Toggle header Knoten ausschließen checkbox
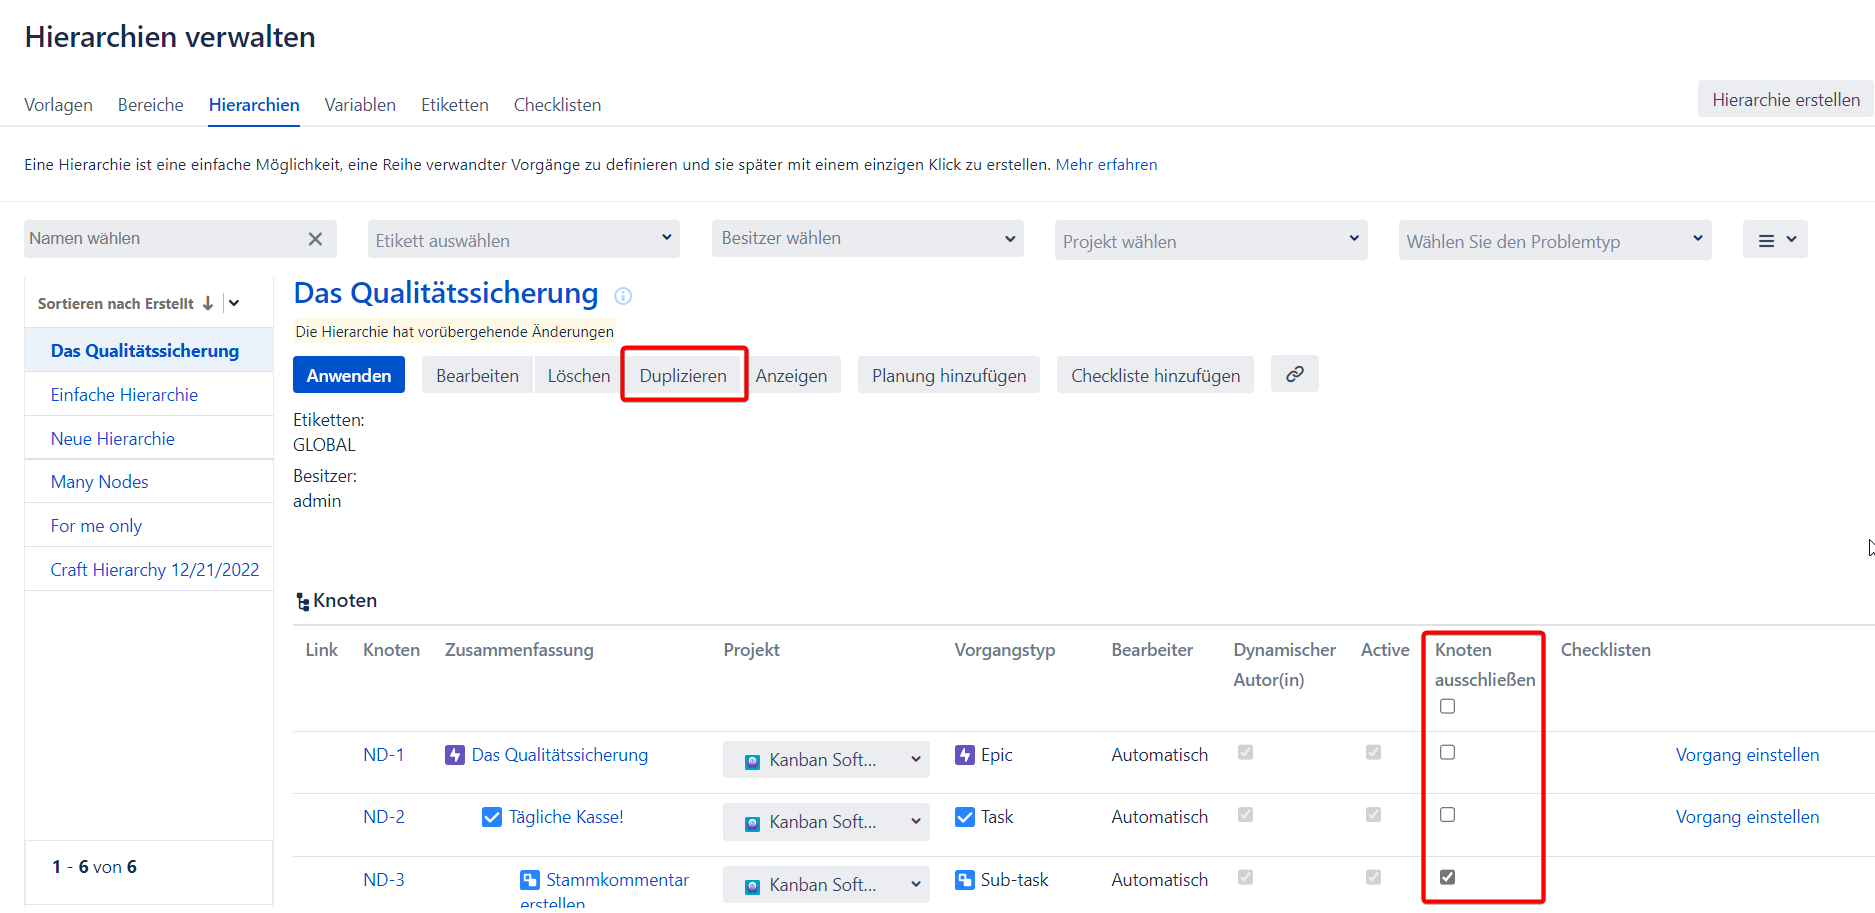Screen dimensions: 1875x913 click(1447, 706)
